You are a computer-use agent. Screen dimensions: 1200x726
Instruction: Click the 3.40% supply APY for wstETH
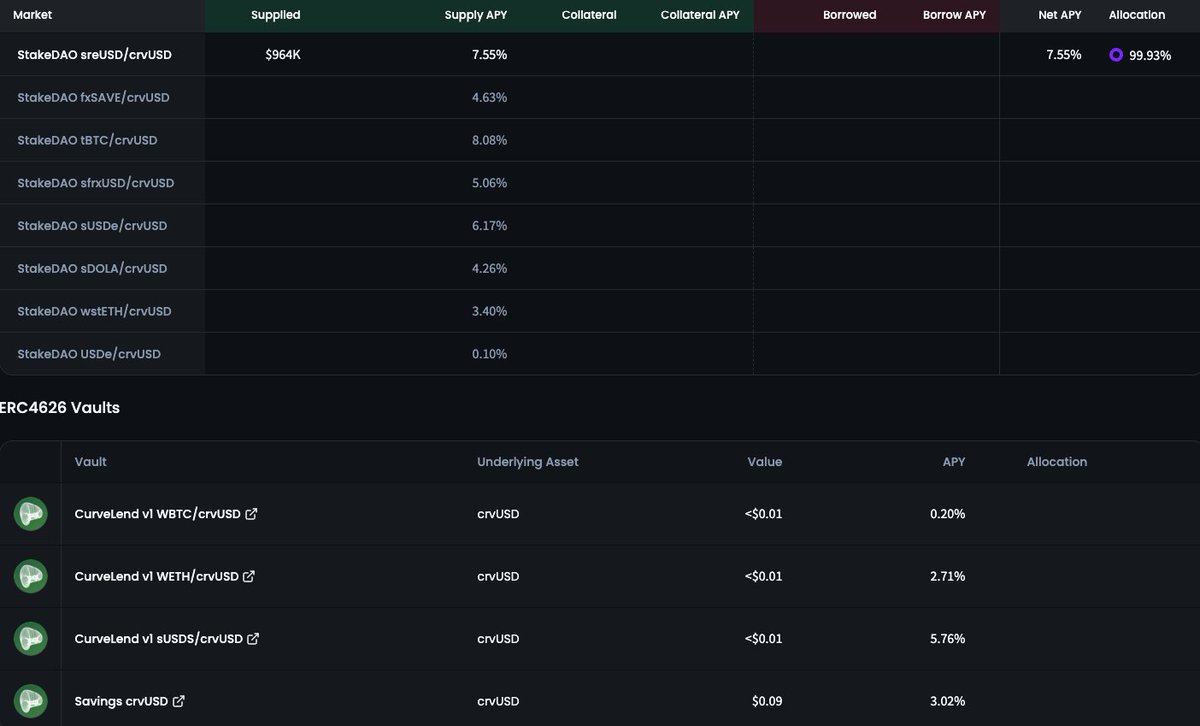pyautogui.click(x=489, y=311)
